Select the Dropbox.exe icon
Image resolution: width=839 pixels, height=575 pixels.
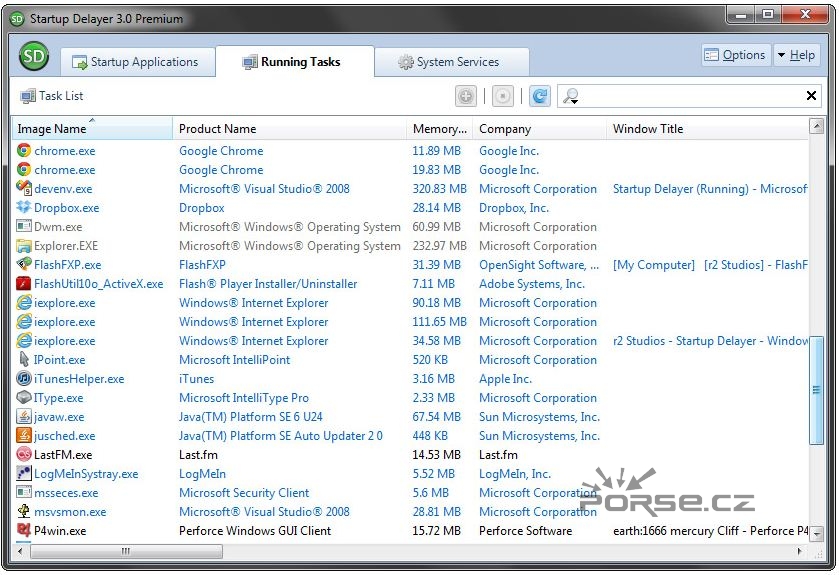[24, 207]
